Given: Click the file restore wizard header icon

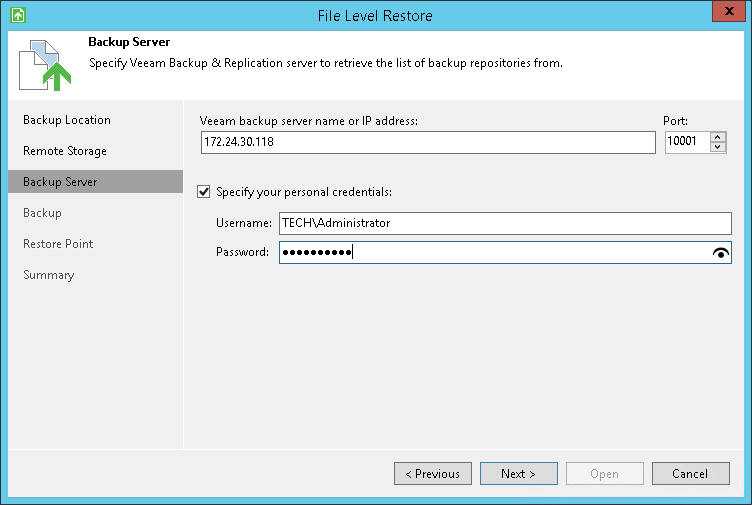Looking at the screenshot, I should coord(45,66).
